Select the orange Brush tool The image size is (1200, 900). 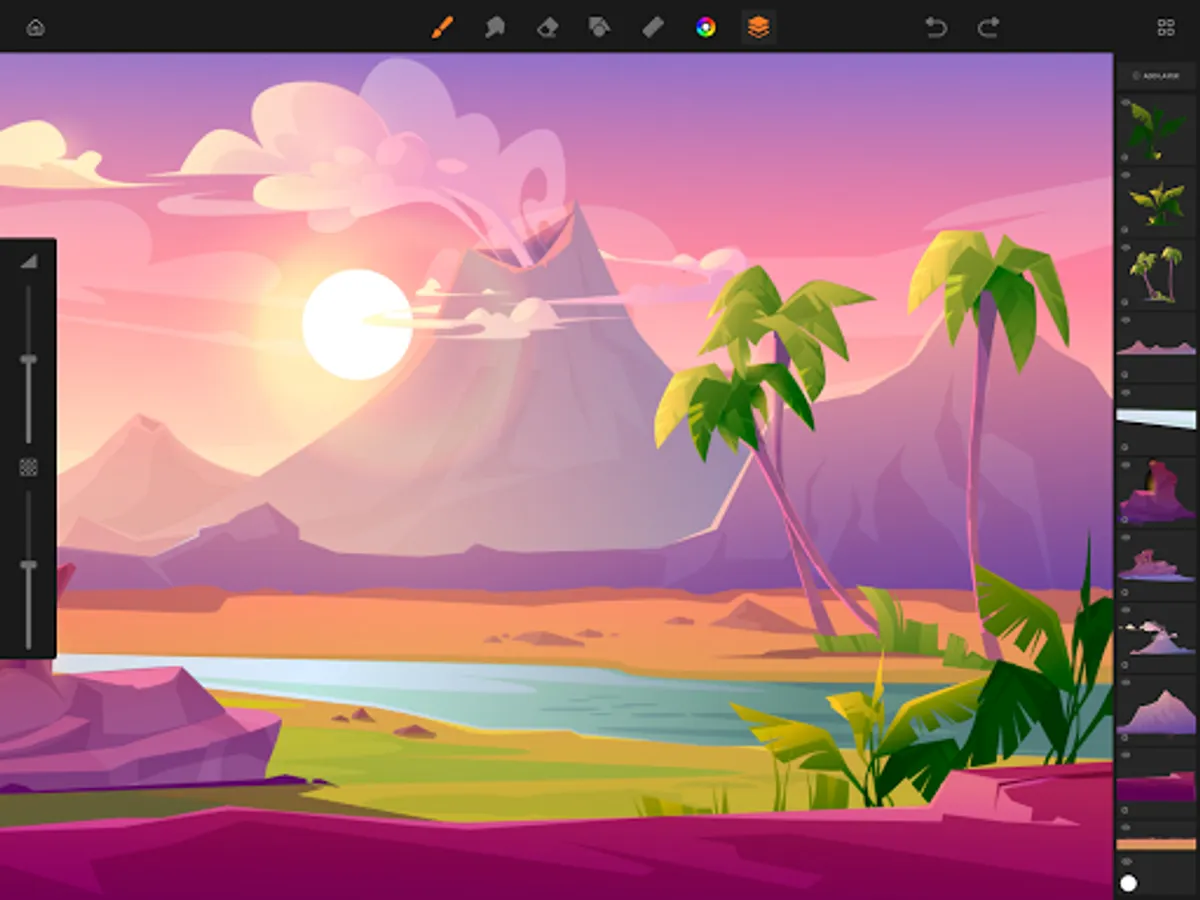click(441, 27)
